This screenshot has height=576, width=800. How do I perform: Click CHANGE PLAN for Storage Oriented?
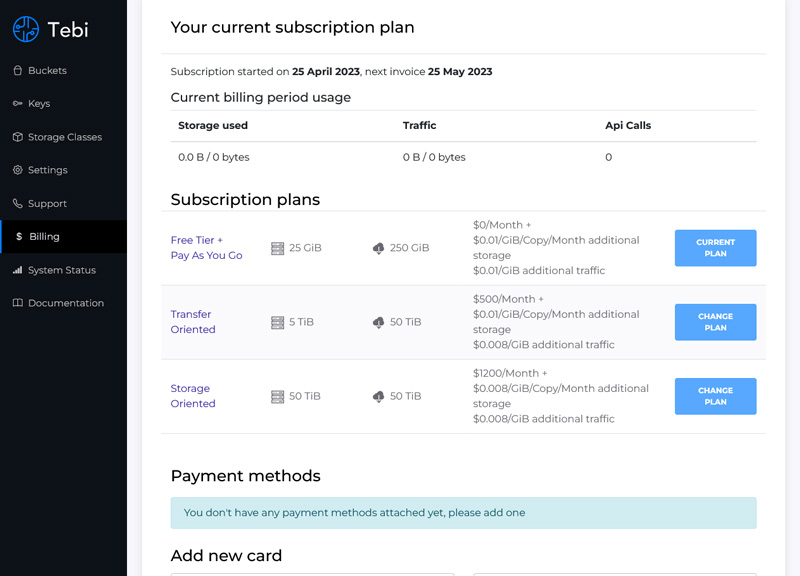tap(715, 396)
